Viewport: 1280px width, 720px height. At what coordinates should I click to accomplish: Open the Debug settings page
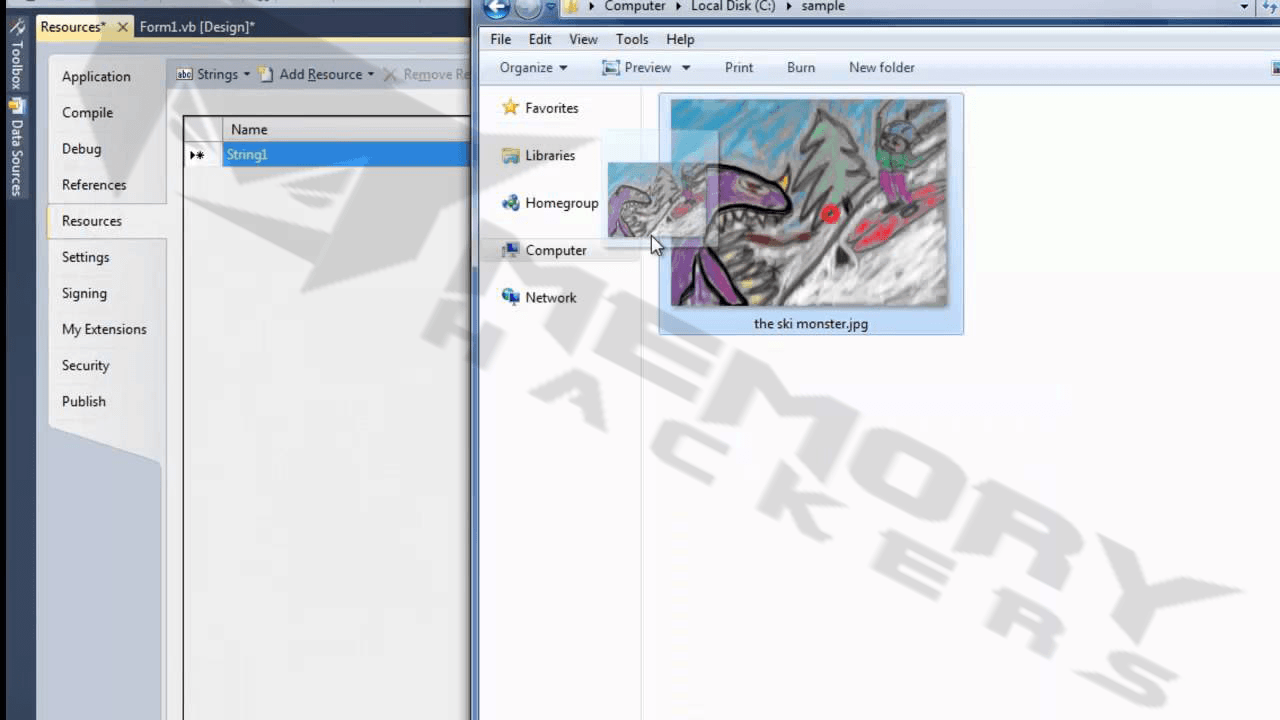[x=81, y=149]
